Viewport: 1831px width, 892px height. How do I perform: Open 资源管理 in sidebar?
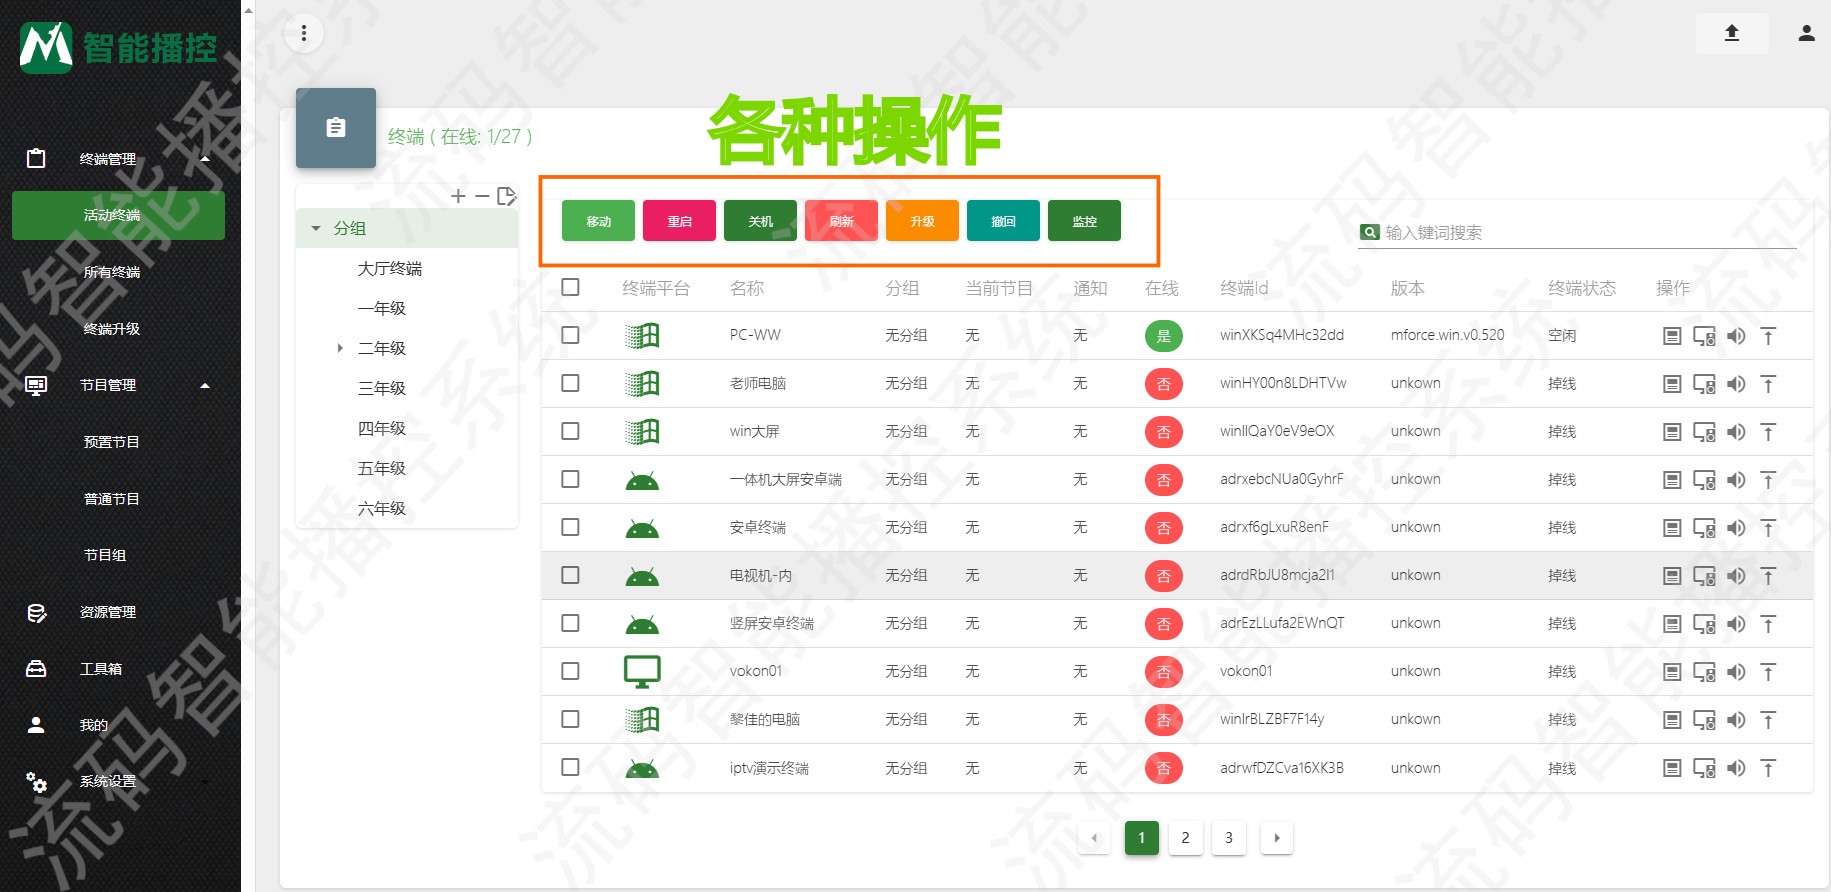108,612
